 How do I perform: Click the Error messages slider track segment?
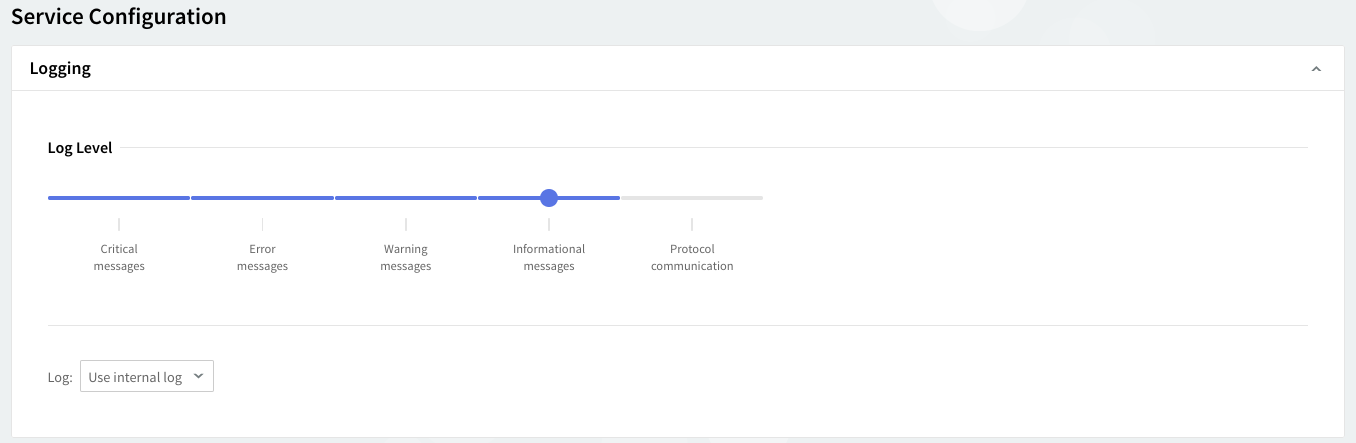pyautogui.click(x=262, y=198)
